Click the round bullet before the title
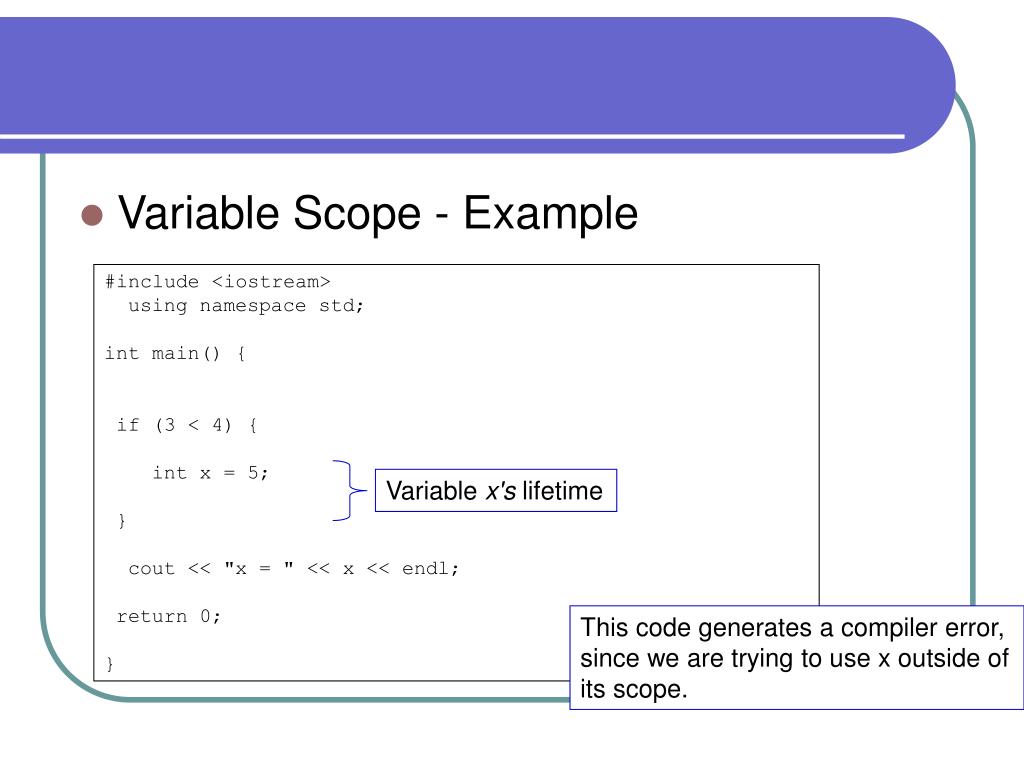This screenshot has width=1024, height=768. coord(92,215)
